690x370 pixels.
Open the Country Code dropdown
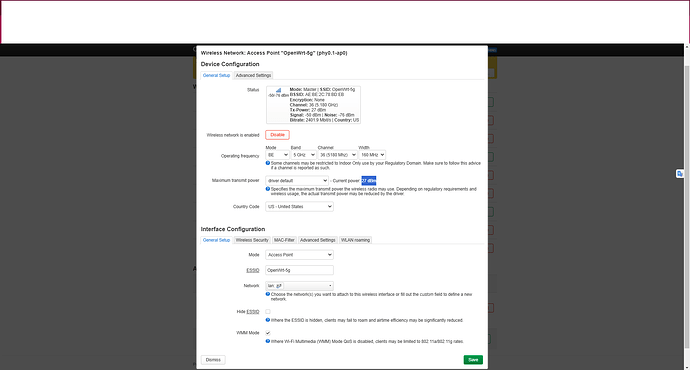[299, 206]
